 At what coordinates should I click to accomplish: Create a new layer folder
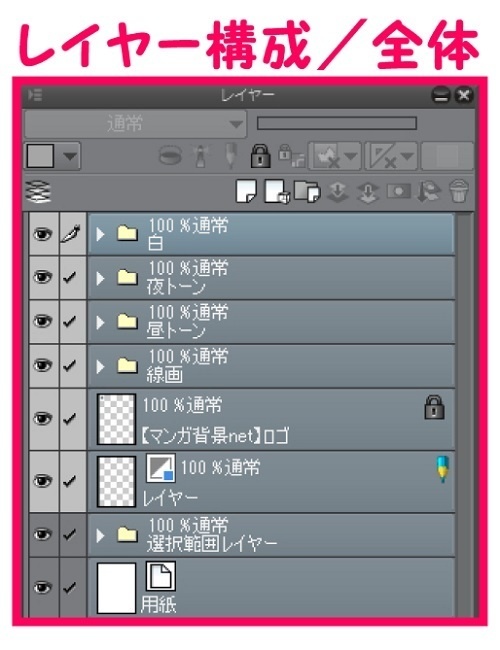tap(307, 192)
